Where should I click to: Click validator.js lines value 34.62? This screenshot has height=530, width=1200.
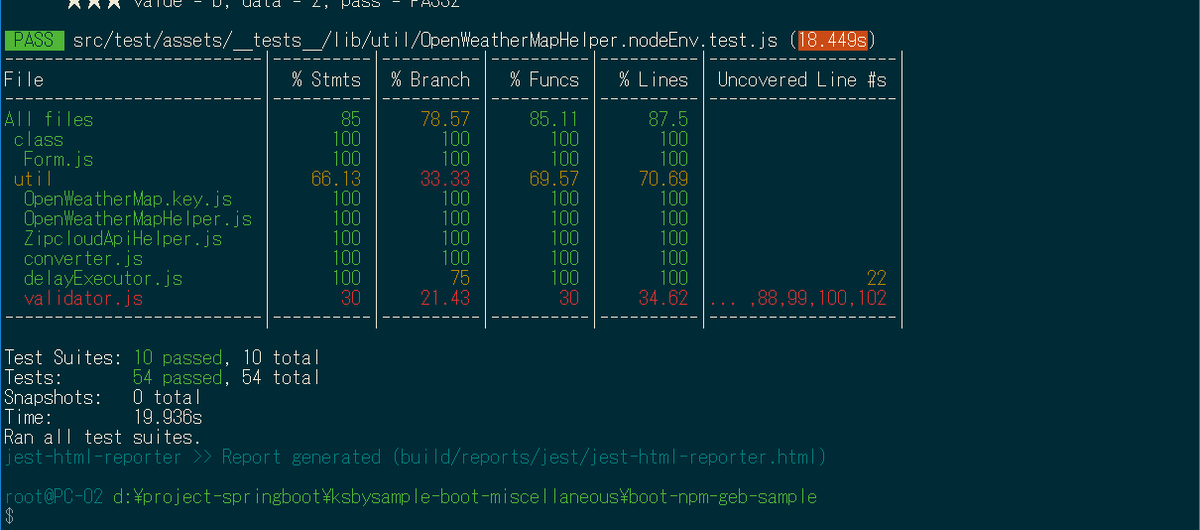[663, 299]
